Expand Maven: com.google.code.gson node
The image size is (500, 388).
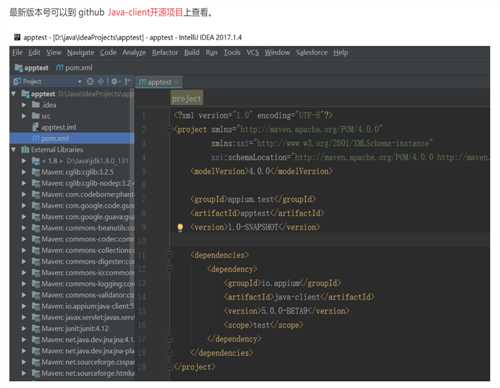[24, 206]
